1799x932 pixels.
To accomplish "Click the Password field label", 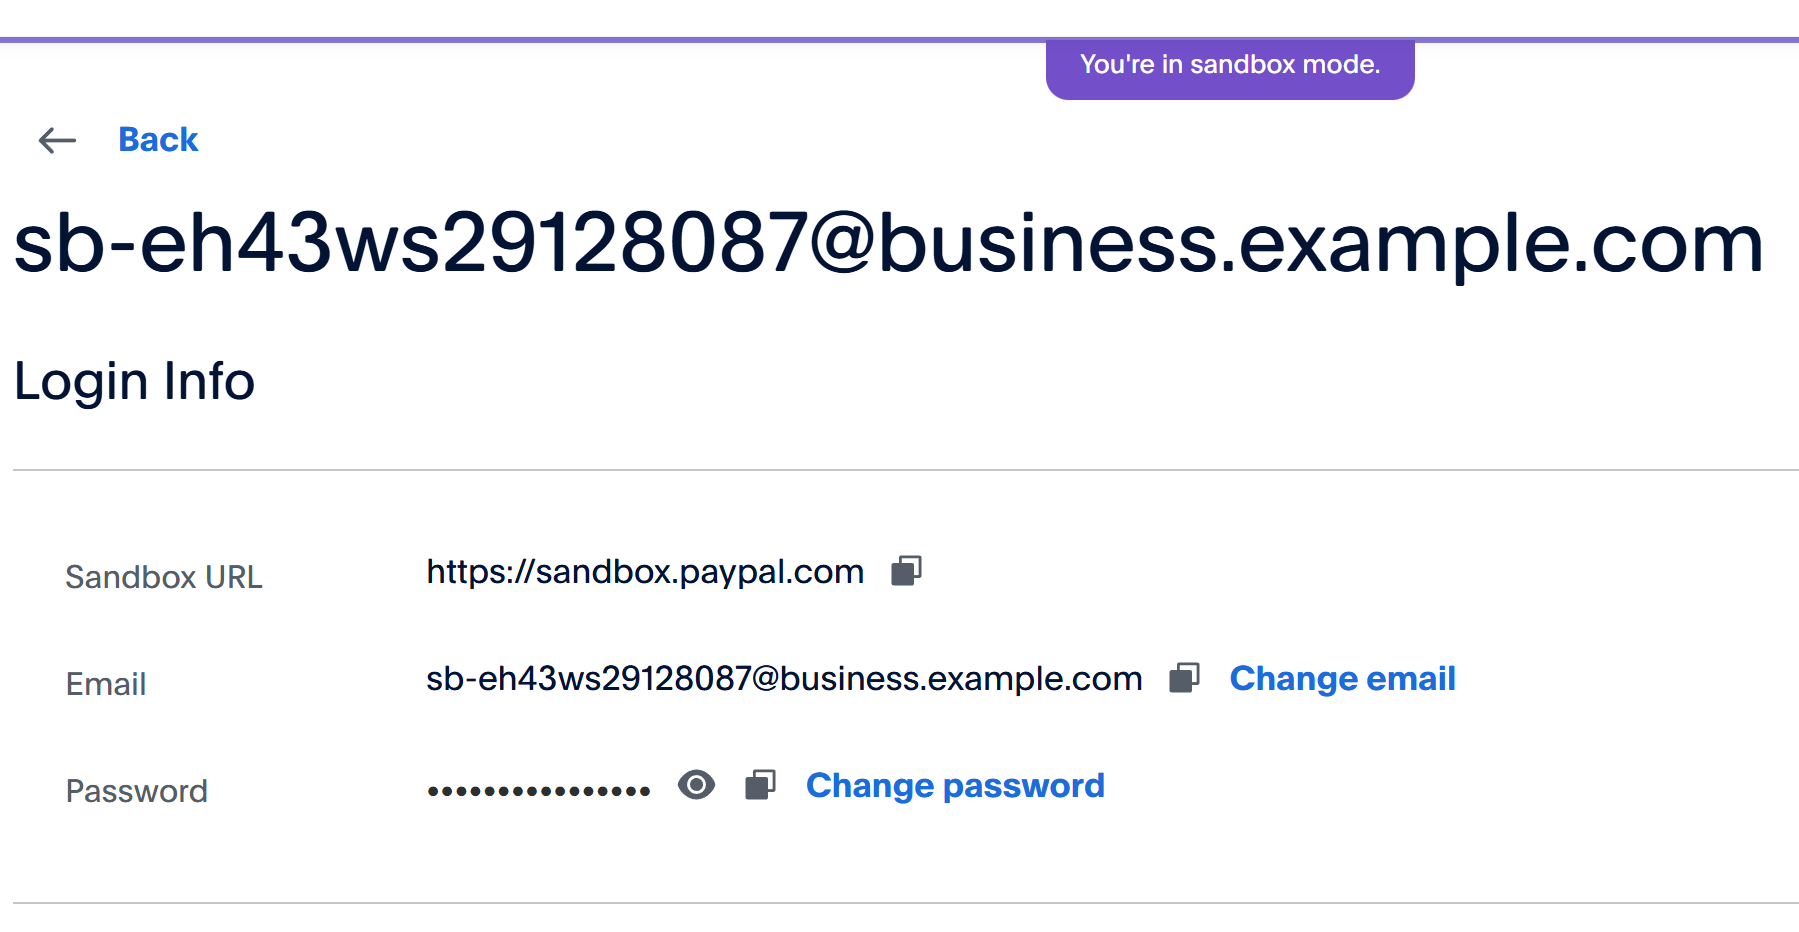I will coord(137,791).
